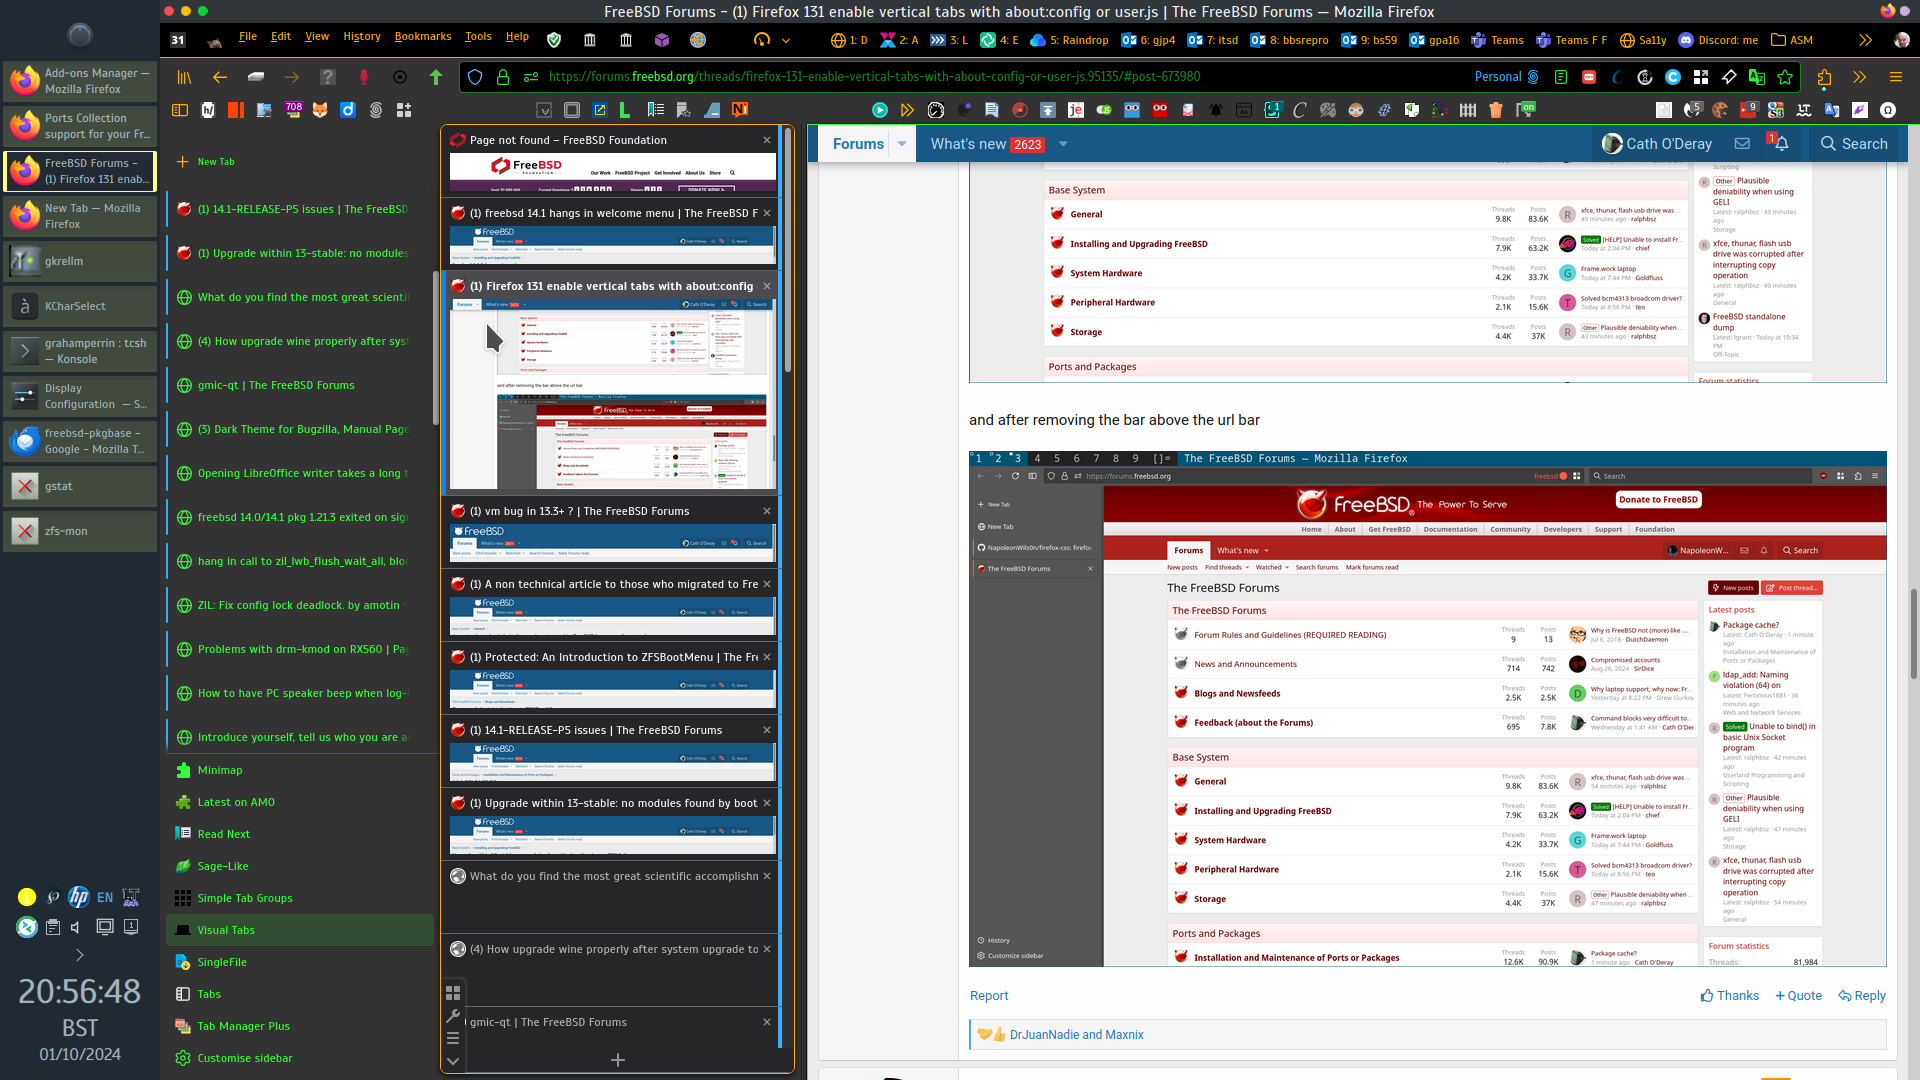Expand the Forums menu dropdown arrow
The height and width of the screenshot is (1080, 1920).
(902, 144)
